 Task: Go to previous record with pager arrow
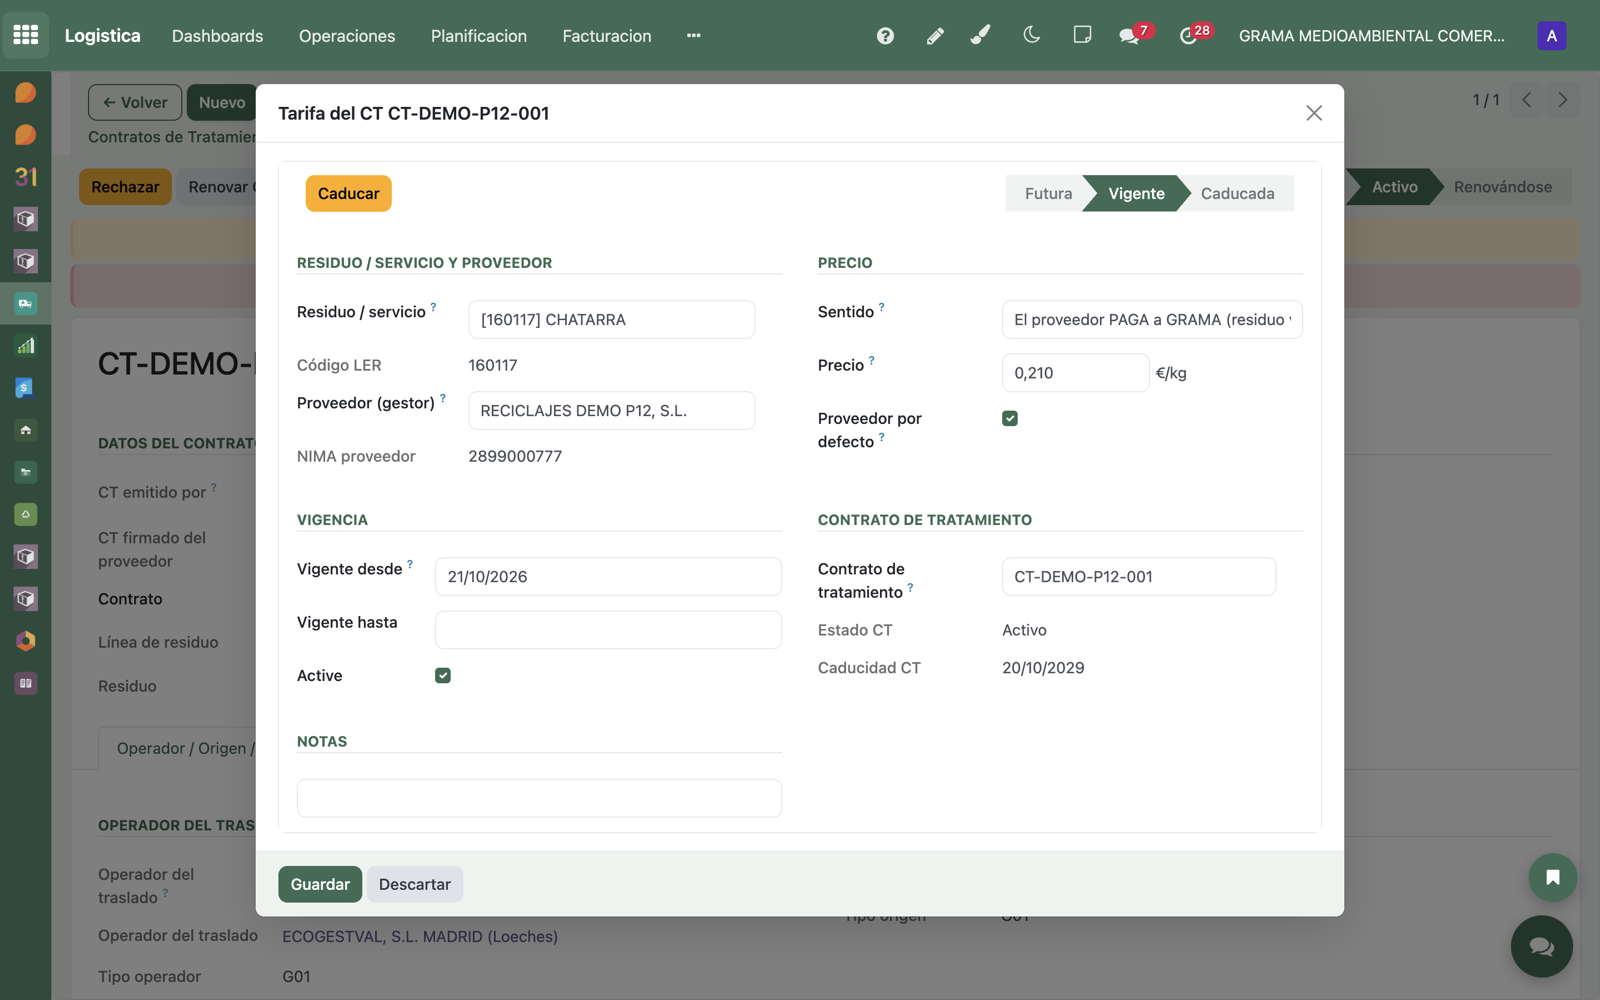click(1527, 100)
